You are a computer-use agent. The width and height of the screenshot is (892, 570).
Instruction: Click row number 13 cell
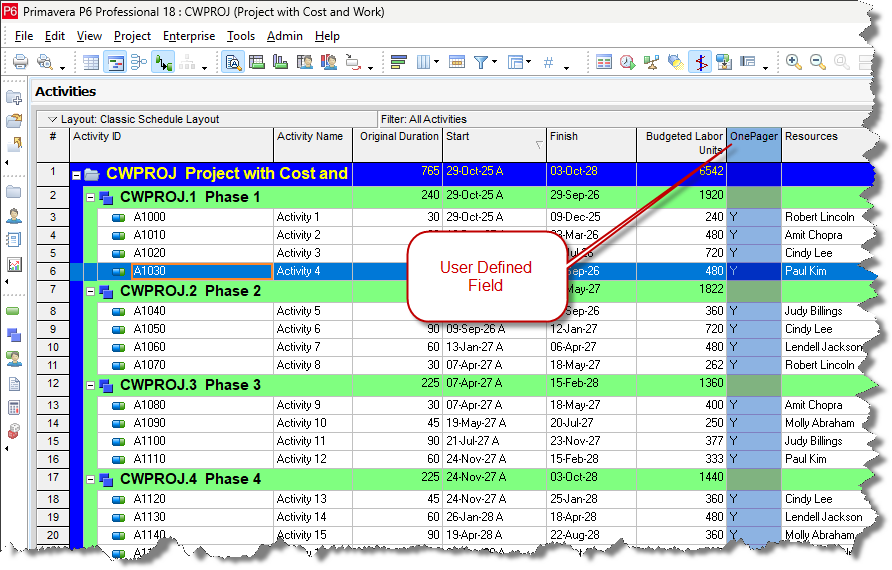[x=53, y=406]
